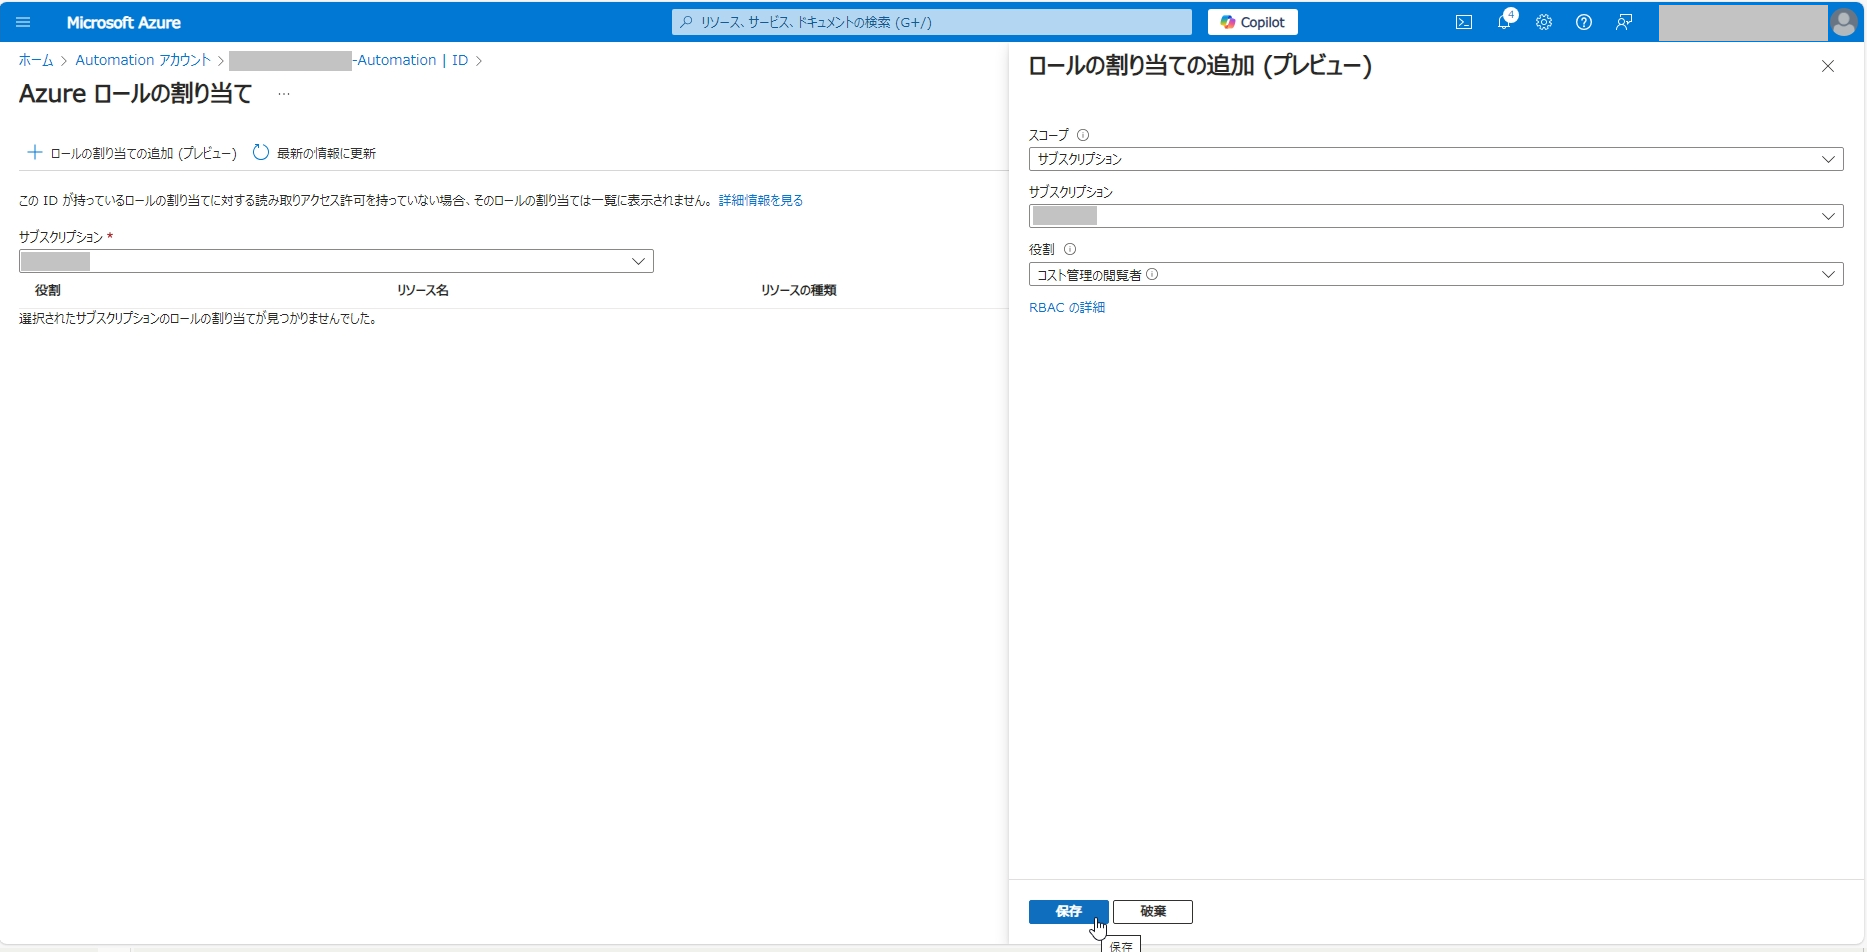Launch Copilot from the header
Viewport: 1867px width, 952px height.
(1253, 22)
